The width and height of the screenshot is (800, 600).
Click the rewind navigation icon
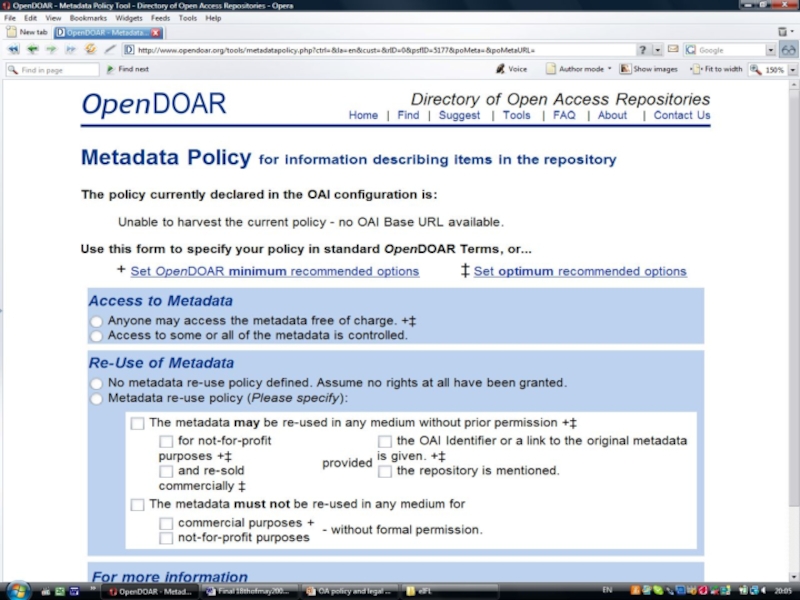pyautogui.click(x=13, y=49)
